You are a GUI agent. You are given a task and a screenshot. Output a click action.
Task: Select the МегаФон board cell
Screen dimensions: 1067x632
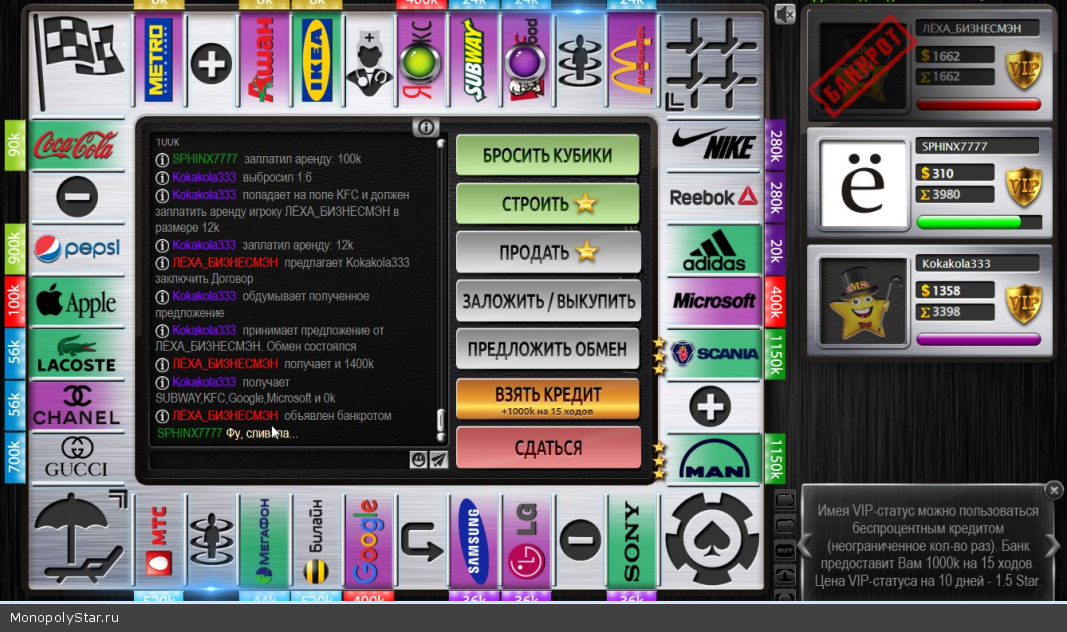tap(263, 542)
